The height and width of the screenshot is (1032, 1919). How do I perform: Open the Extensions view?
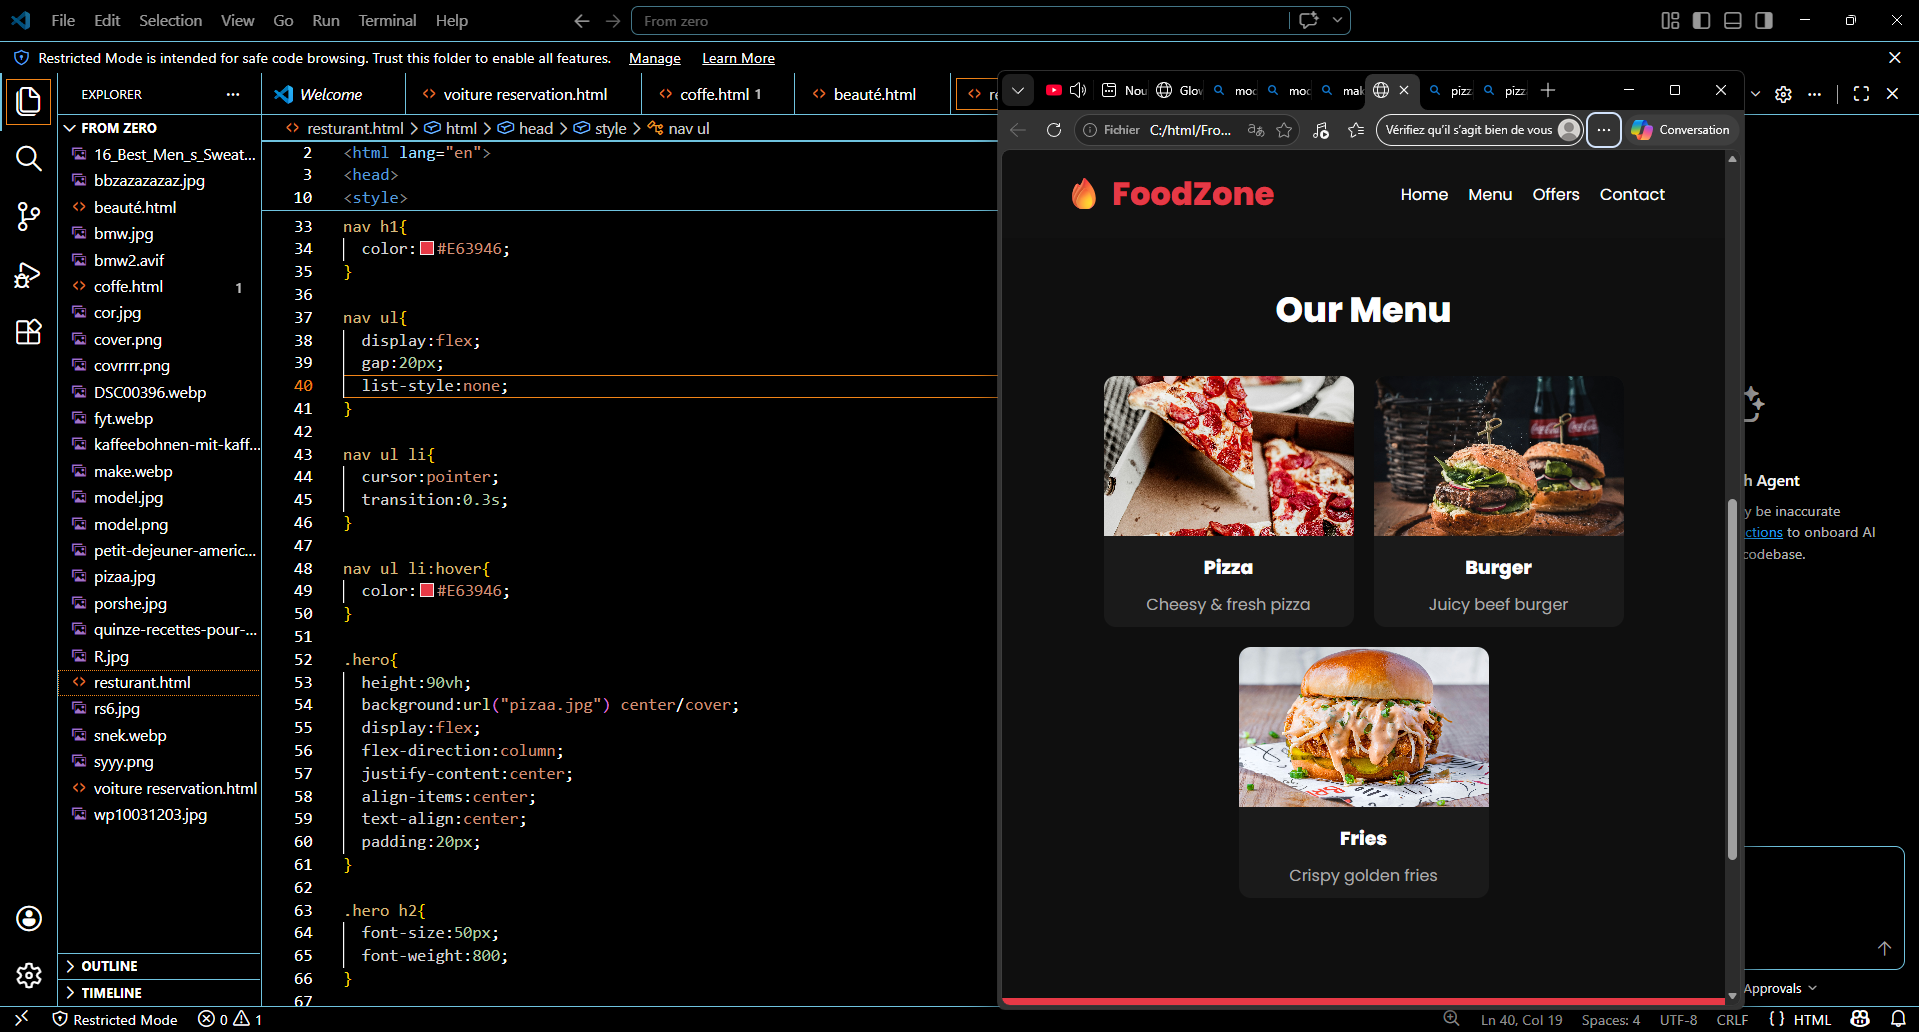pyautogui.click(x=29, y=332)
